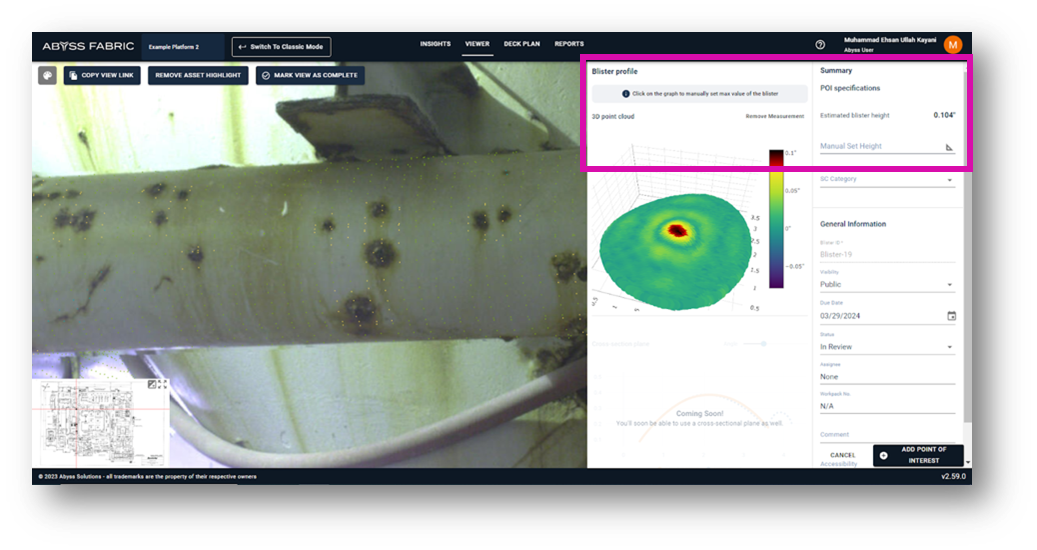Switch to the Insights tab
Screen dimensions: 1037x550
pyautogui.click(x=435, y=44)
